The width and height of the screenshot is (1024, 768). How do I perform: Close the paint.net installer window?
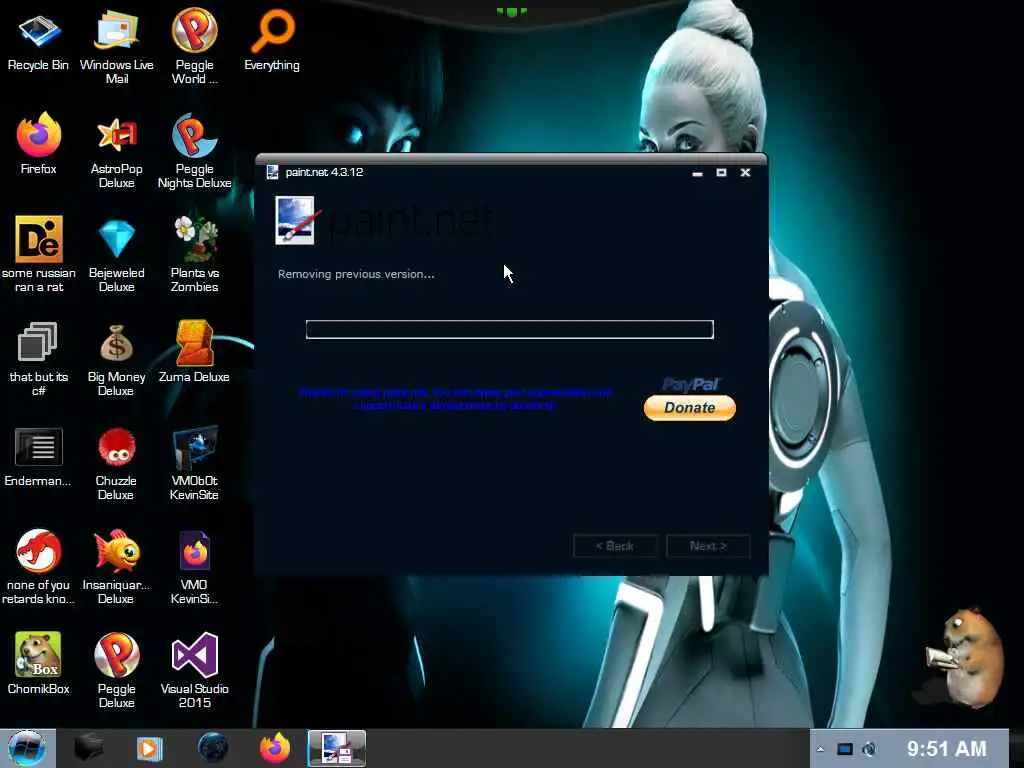pos(745,172)
